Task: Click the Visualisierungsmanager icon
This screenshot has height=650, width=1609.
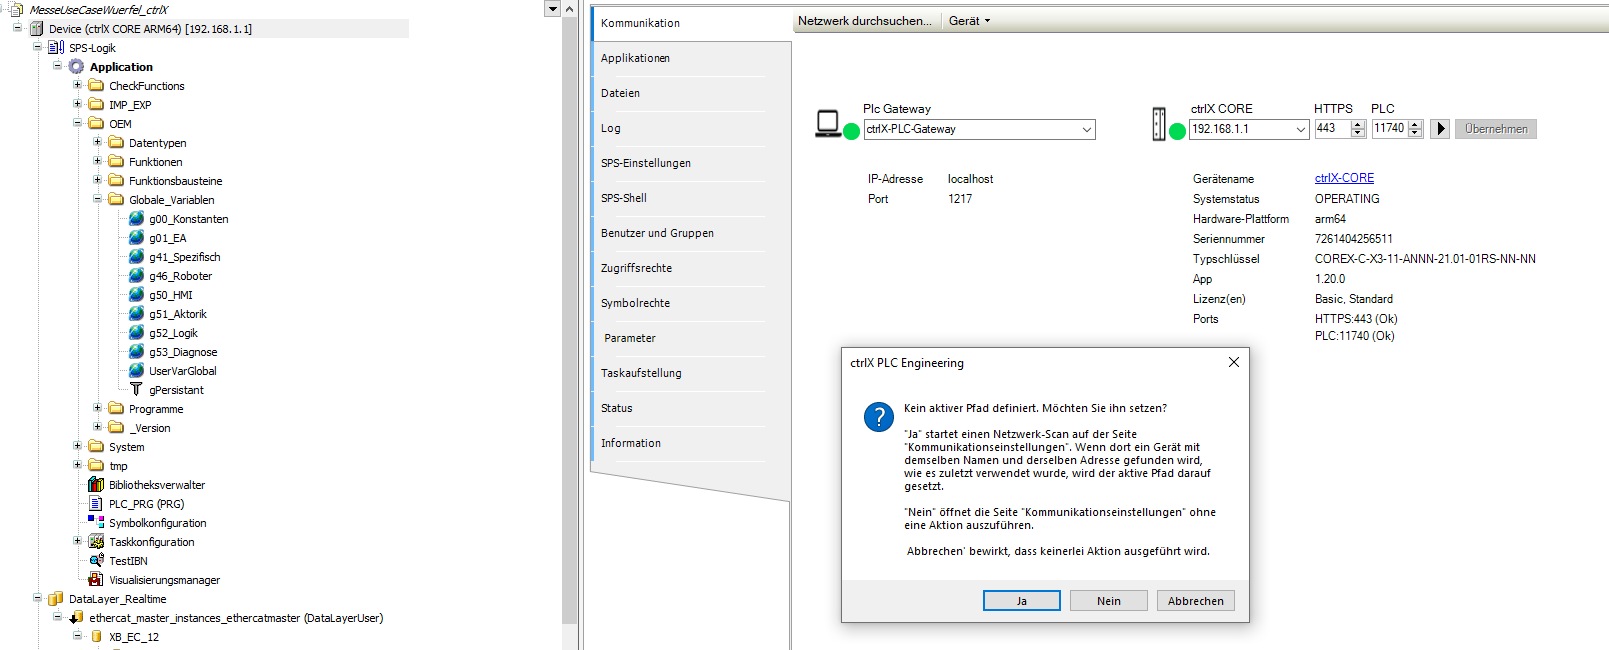Action: 96,580
